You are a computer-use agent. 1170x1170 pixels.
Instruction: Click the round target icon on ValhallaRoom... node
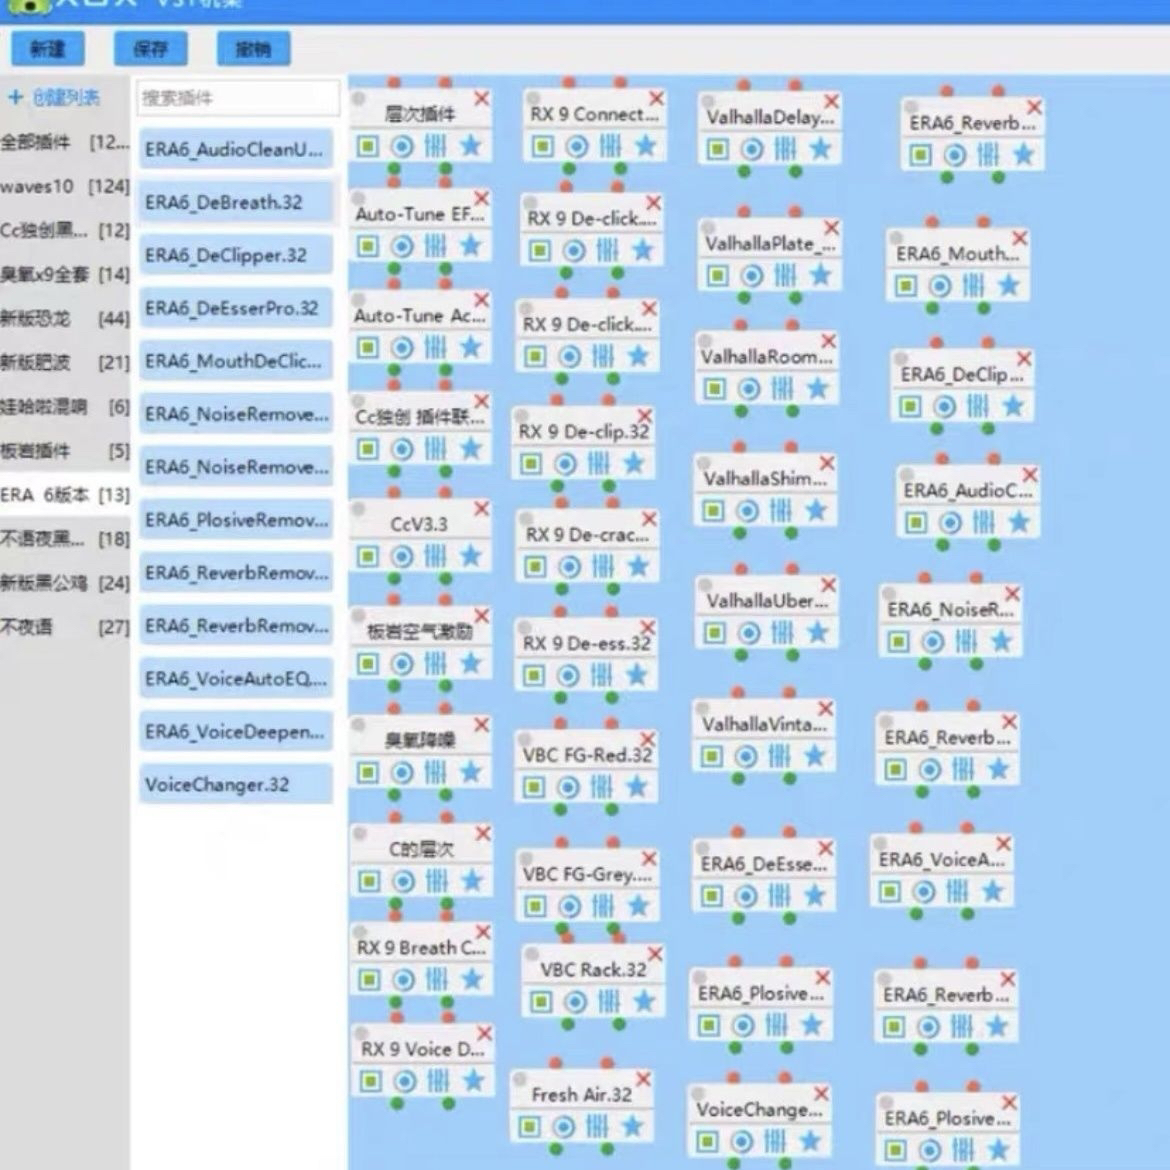click(748, 389)
